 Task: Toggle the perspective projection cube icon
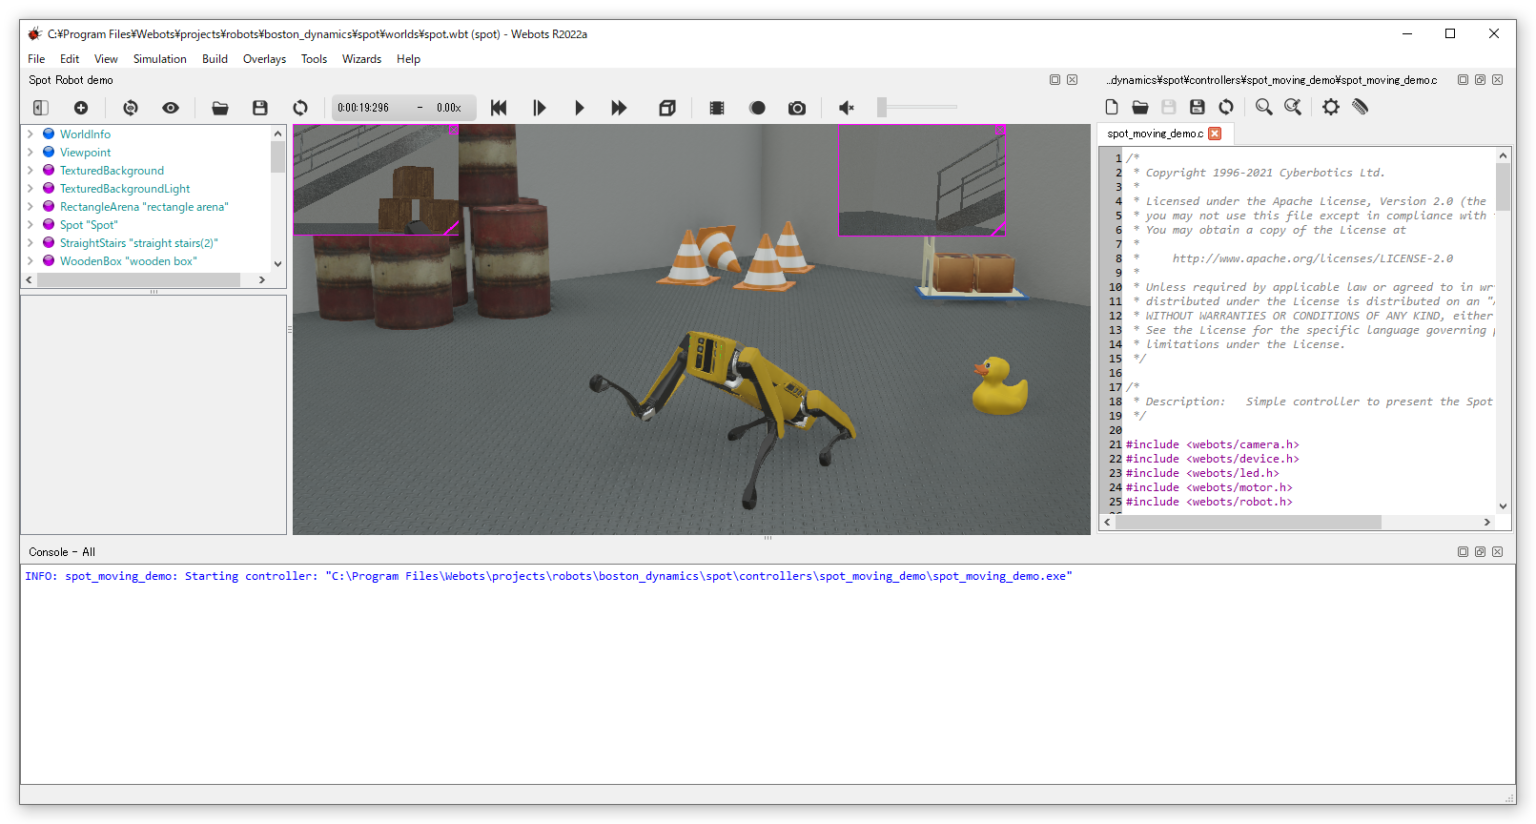pos(667,107)
